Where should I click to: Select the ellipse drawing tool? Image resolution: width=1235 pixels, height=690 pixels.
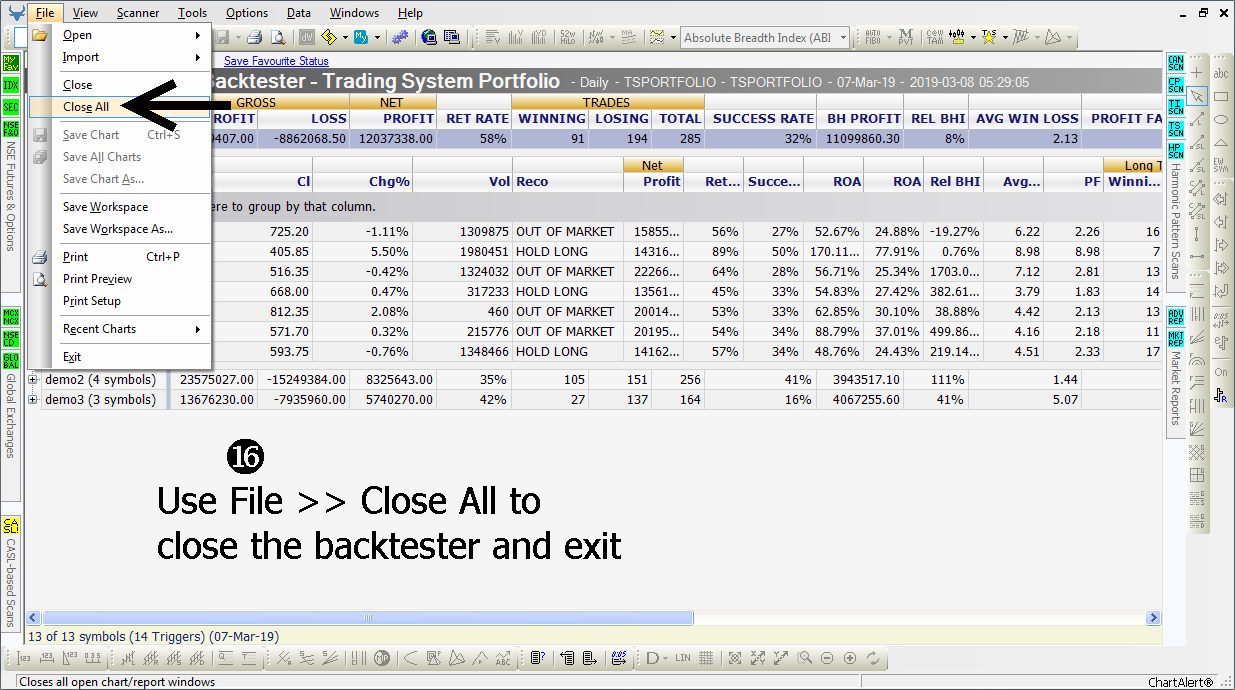1221,119
